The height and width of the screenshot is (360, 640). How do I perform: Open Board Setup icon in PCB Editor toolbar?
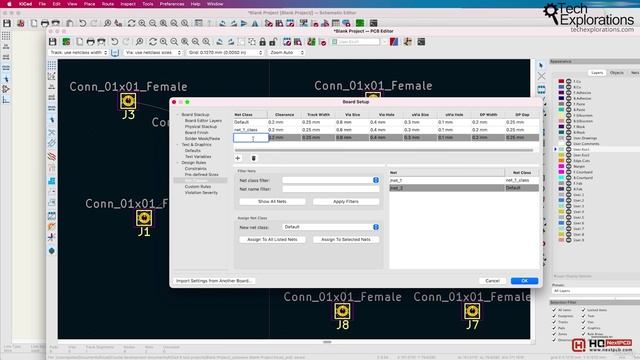point(66,42)
